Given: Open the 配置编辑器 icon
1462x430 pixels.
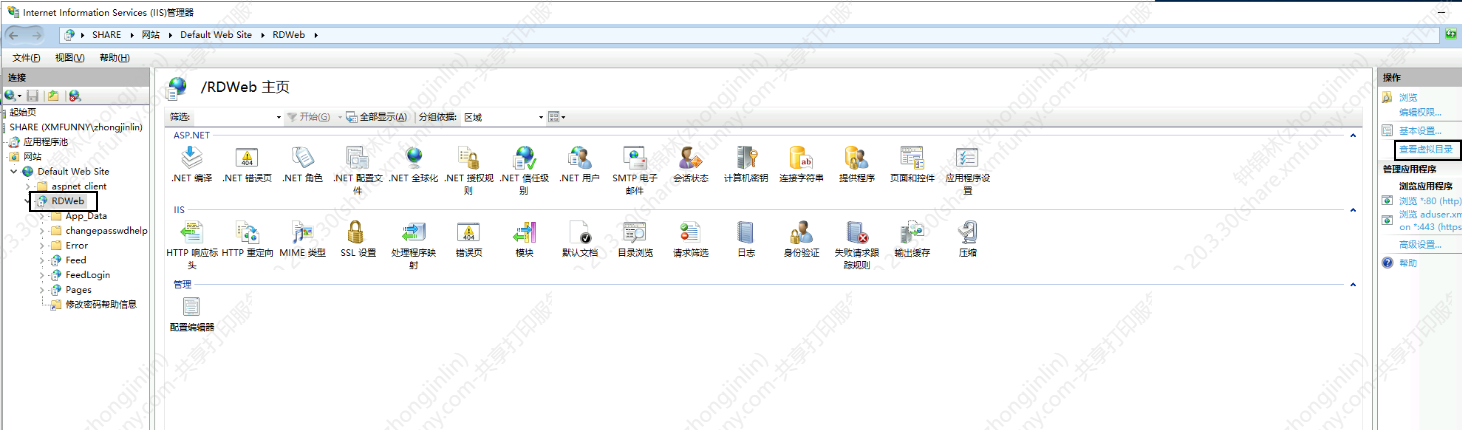Looking at the screenshot, I should pos(191,308).
